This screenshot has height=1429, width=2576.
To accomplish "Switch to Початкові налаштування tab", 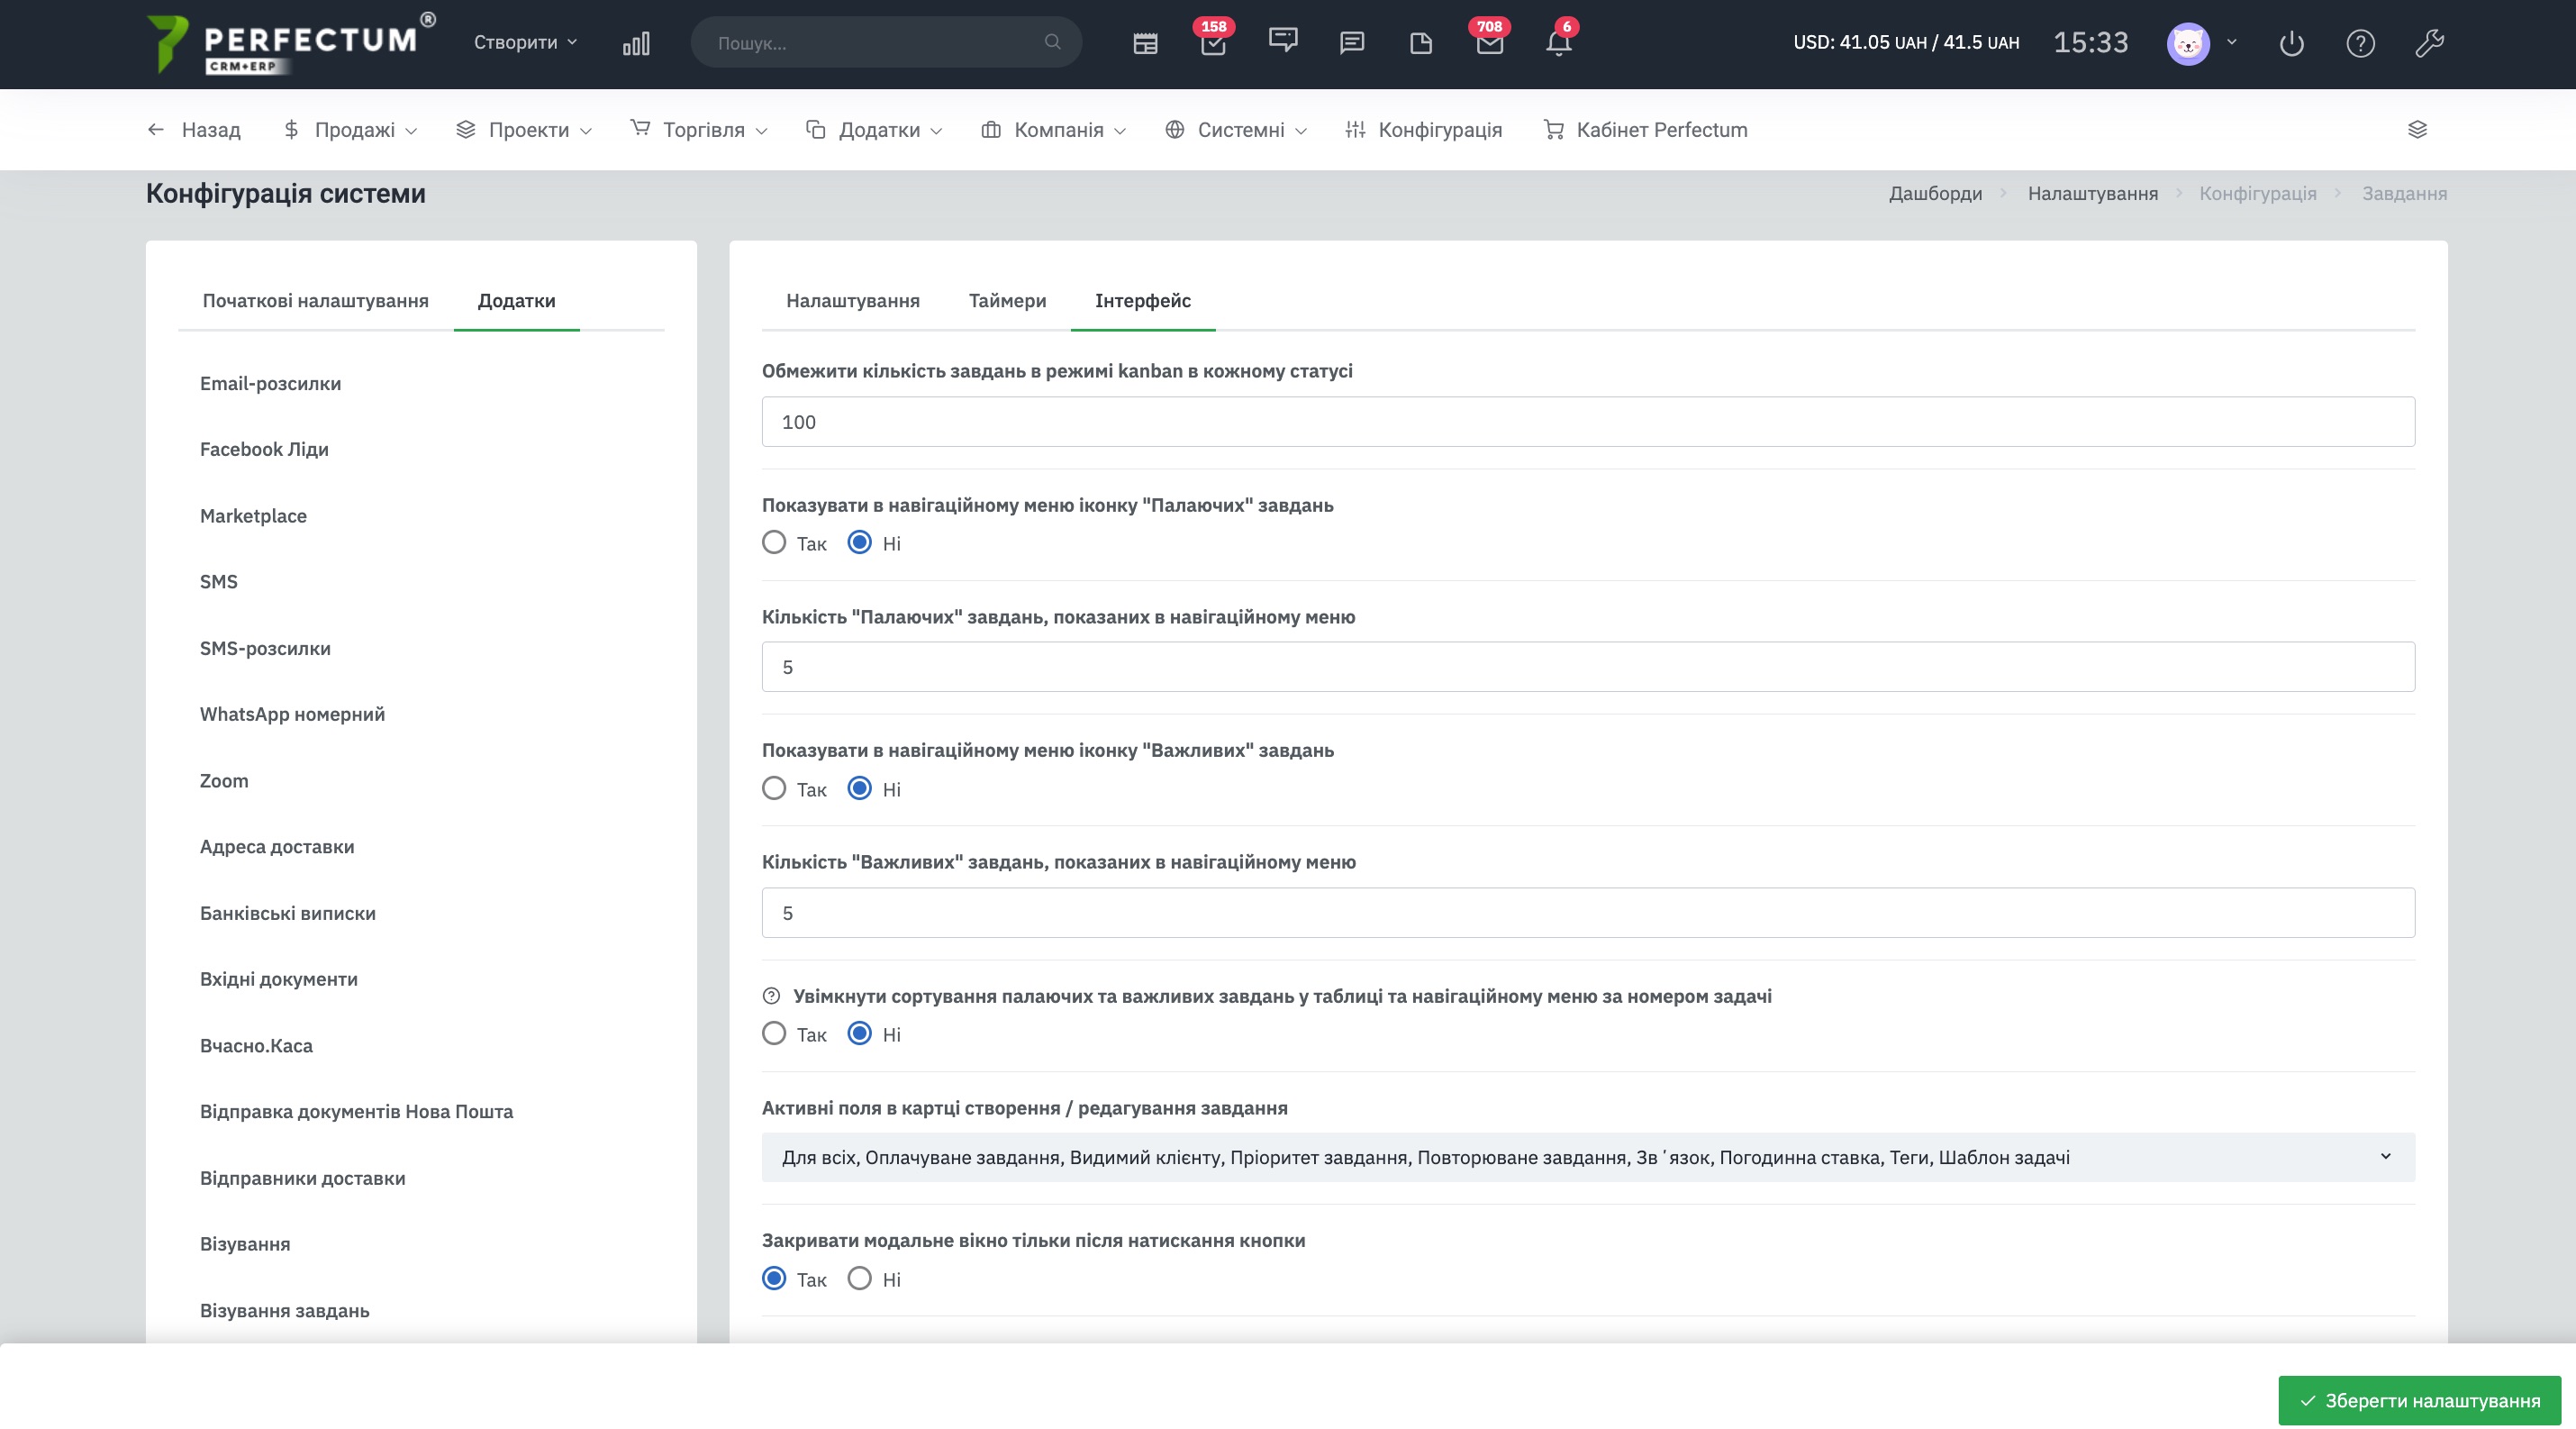I will 316,301.
